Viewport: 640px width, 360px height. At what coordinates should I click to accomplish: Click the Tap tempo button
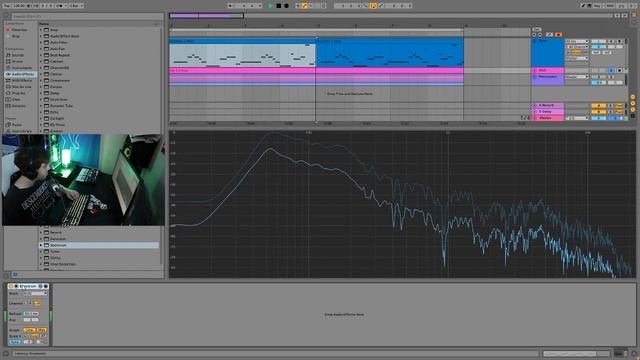[x=7, y=6]
